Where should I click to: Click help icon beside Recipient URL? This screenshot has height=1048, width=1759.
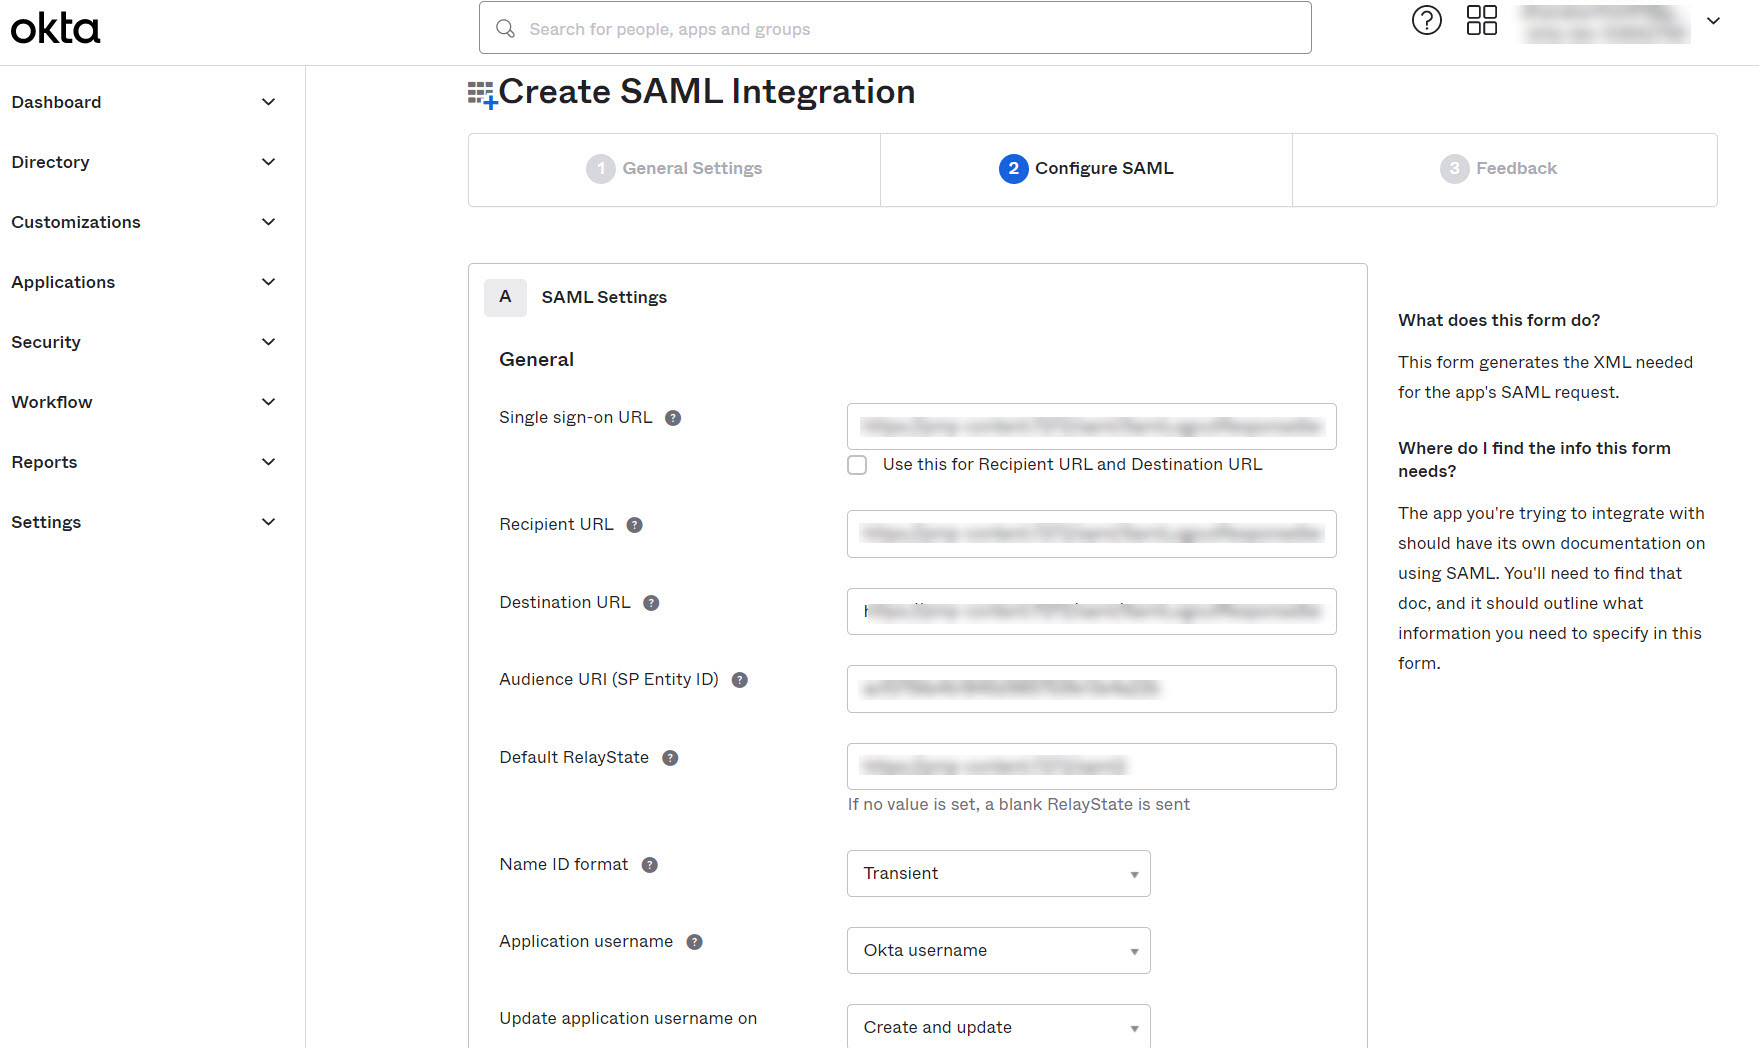point(634,525)
